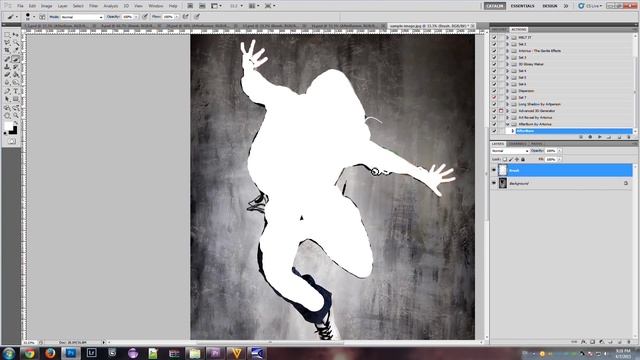Select the Healing Brush tool
The width and height of the screenshot is (640, 360).
[7, 60]
